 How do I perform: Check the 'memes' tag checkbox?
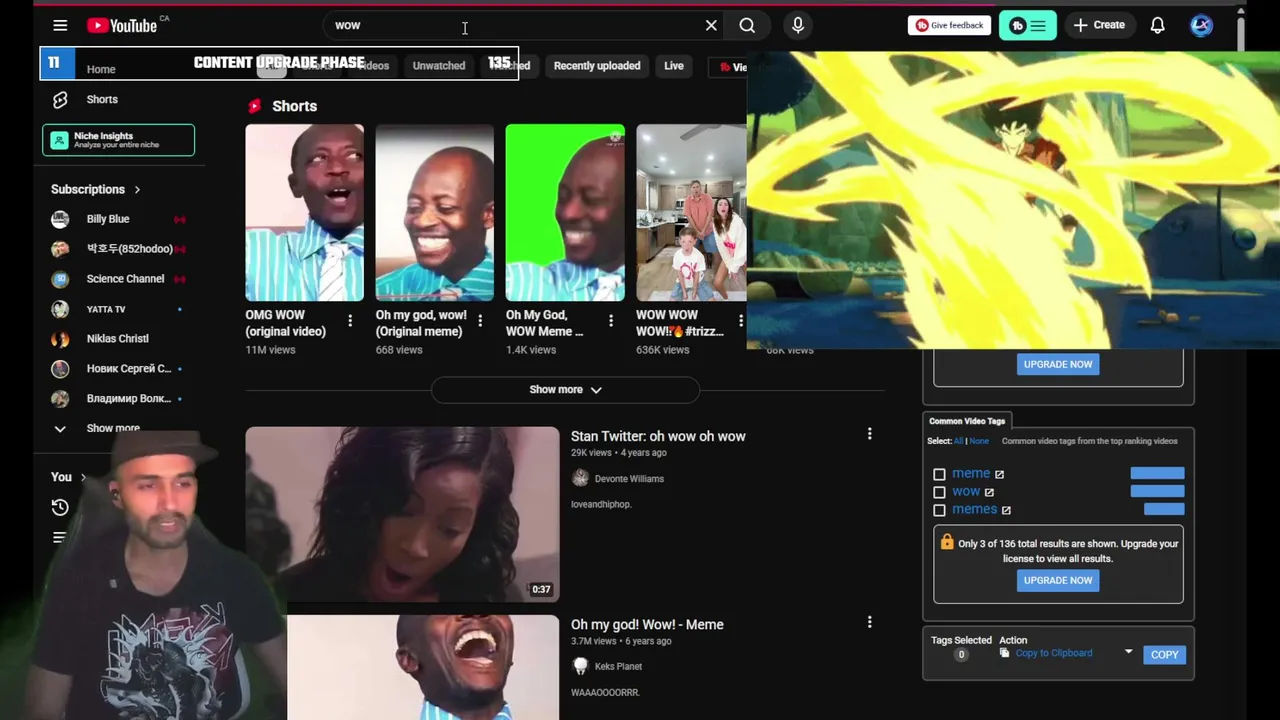coord(939,510)
